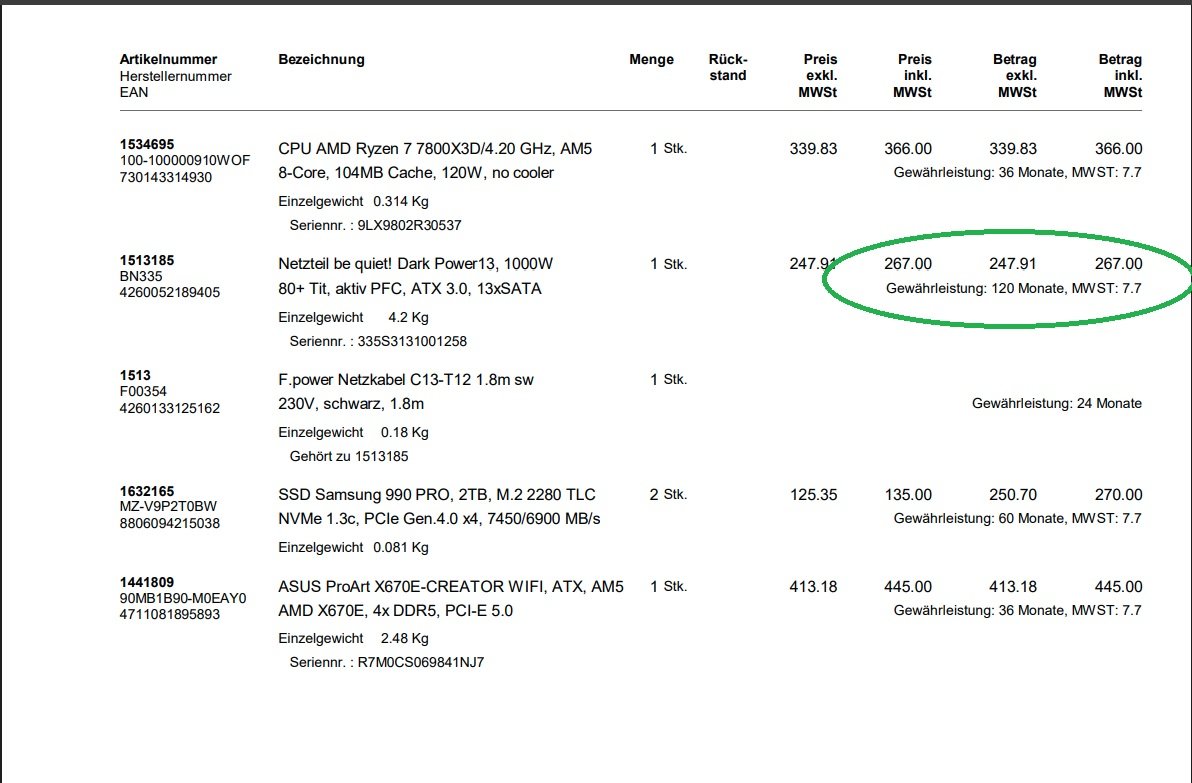
Task: Click the Netzteil amount 247.91 in Betrag exkl.
Action: coord(1013,264)
